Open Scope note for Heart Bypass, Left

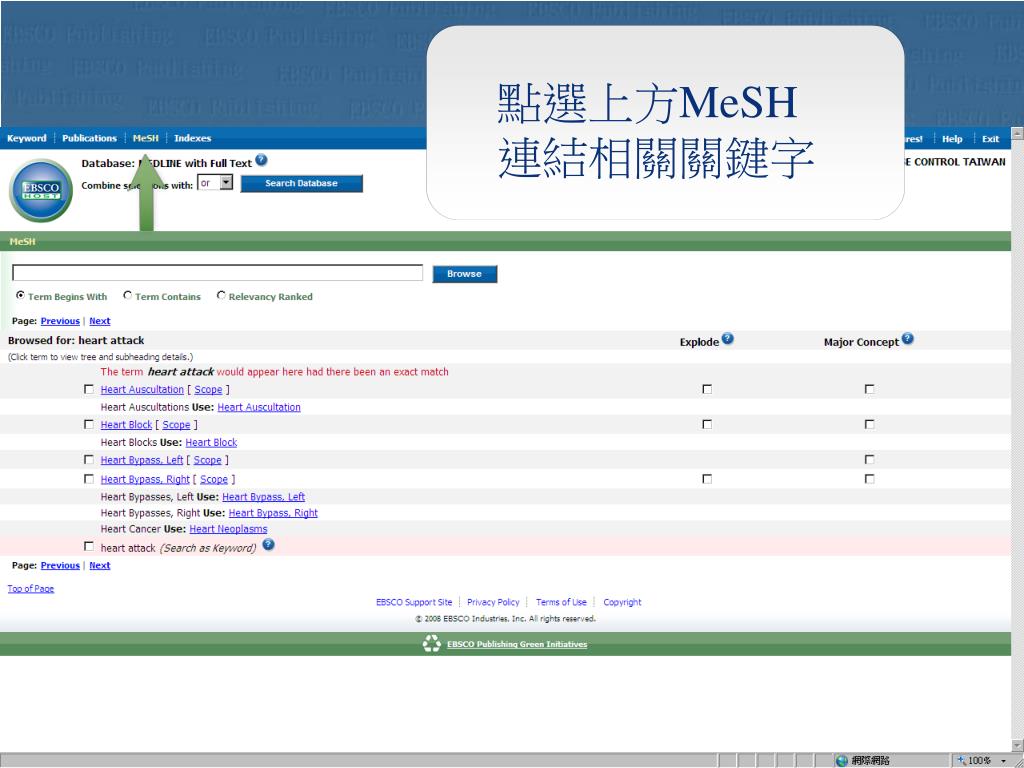[208, 460]
